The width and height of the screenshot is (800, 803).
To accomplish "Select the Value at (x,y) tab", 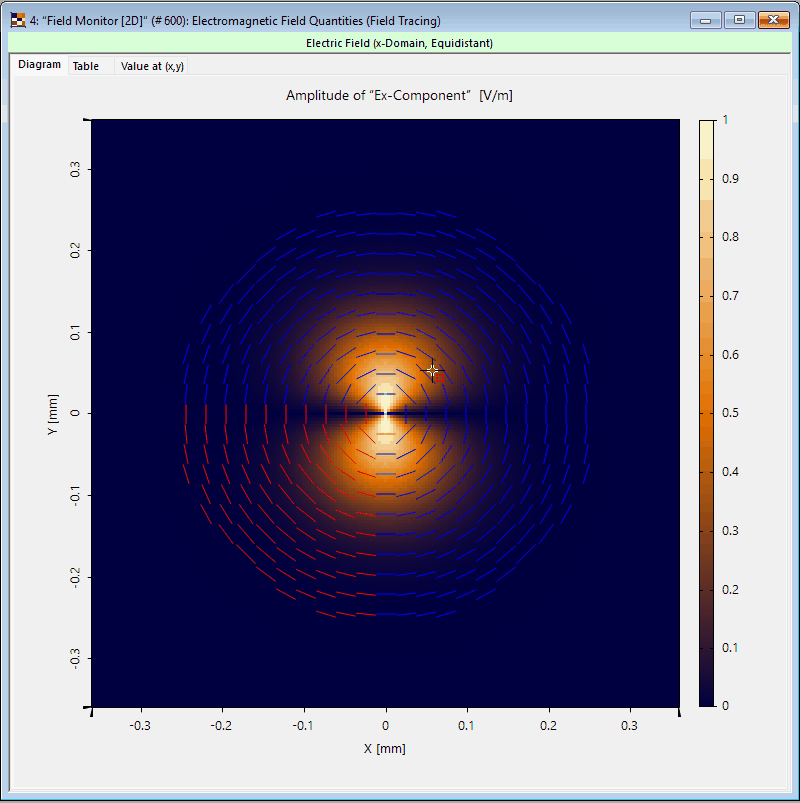I will click(x=152, y=66).
